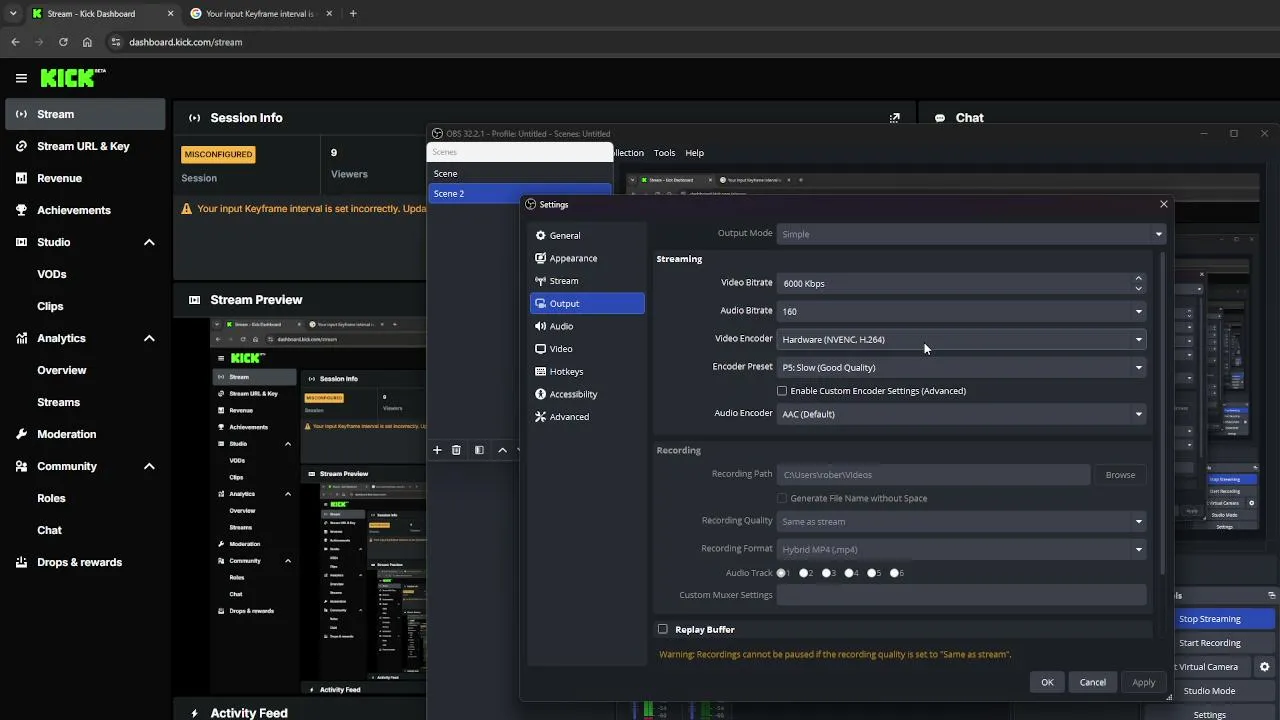Open the Recording Format dropdown

(x=961, y=549)
